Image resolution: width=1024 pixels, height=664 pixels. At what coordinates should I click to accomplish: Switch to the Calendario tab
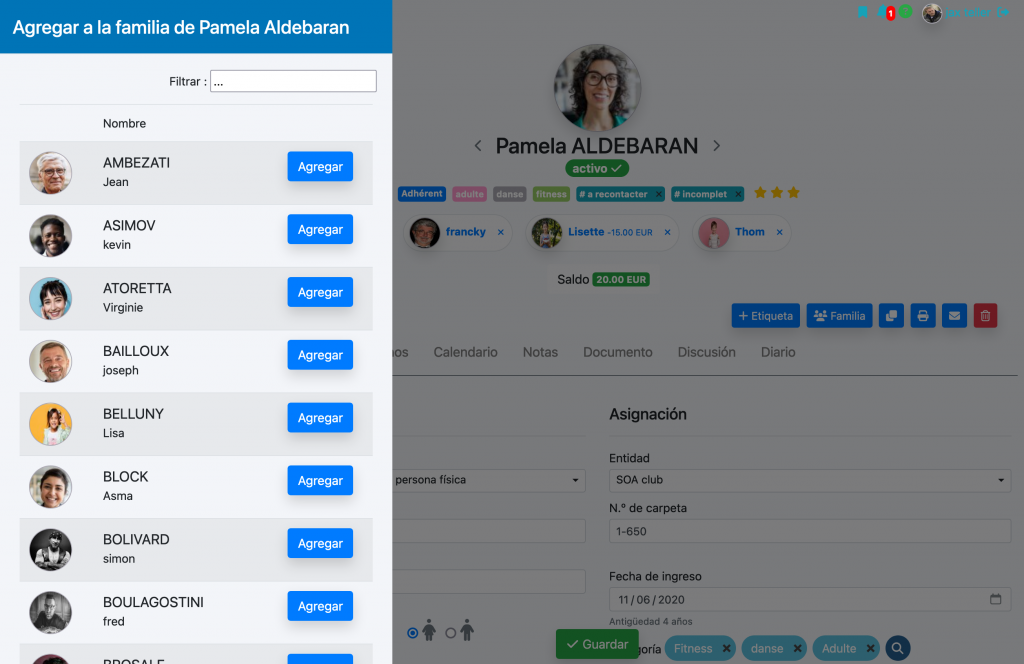[466, 352]
